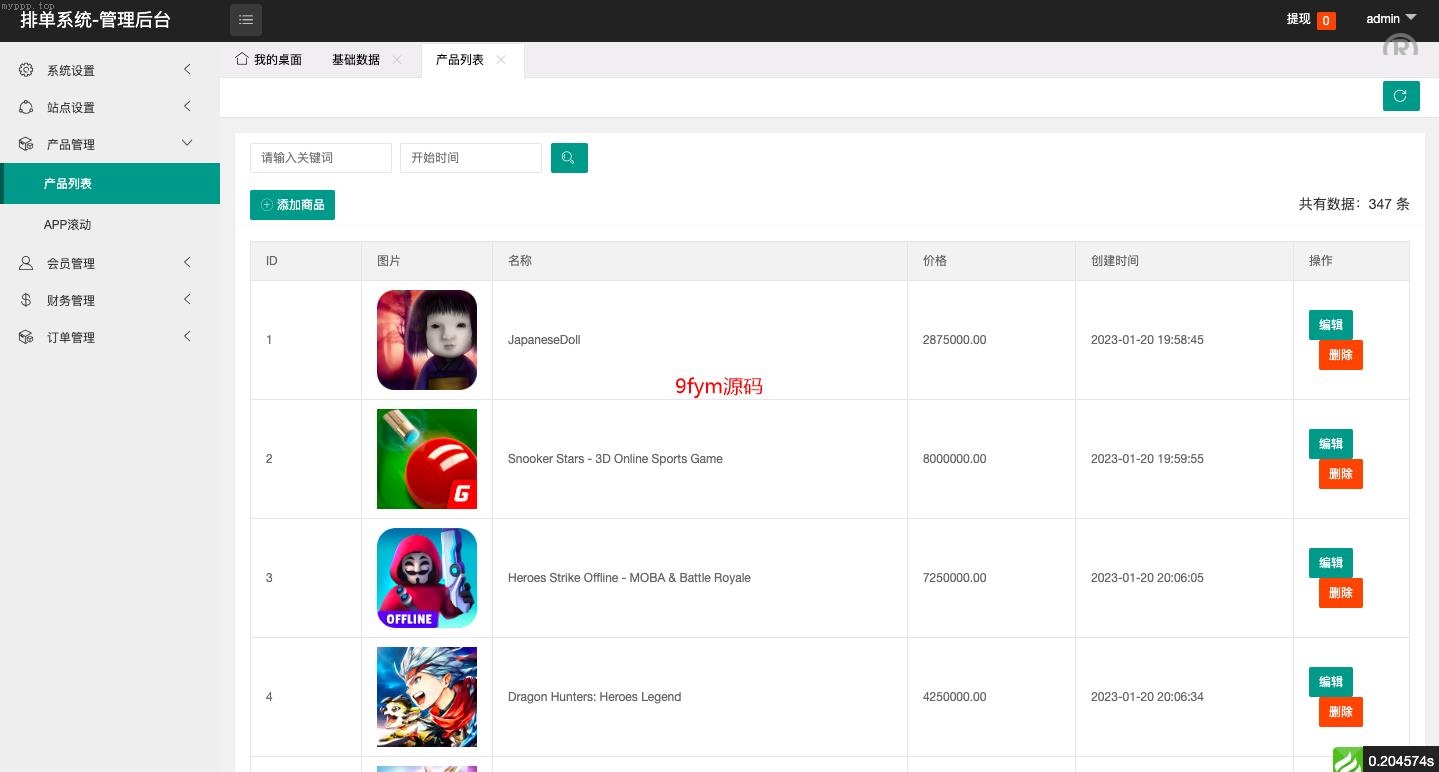
Task: Click the 开始时间 date field
Action: coord(470,158)
